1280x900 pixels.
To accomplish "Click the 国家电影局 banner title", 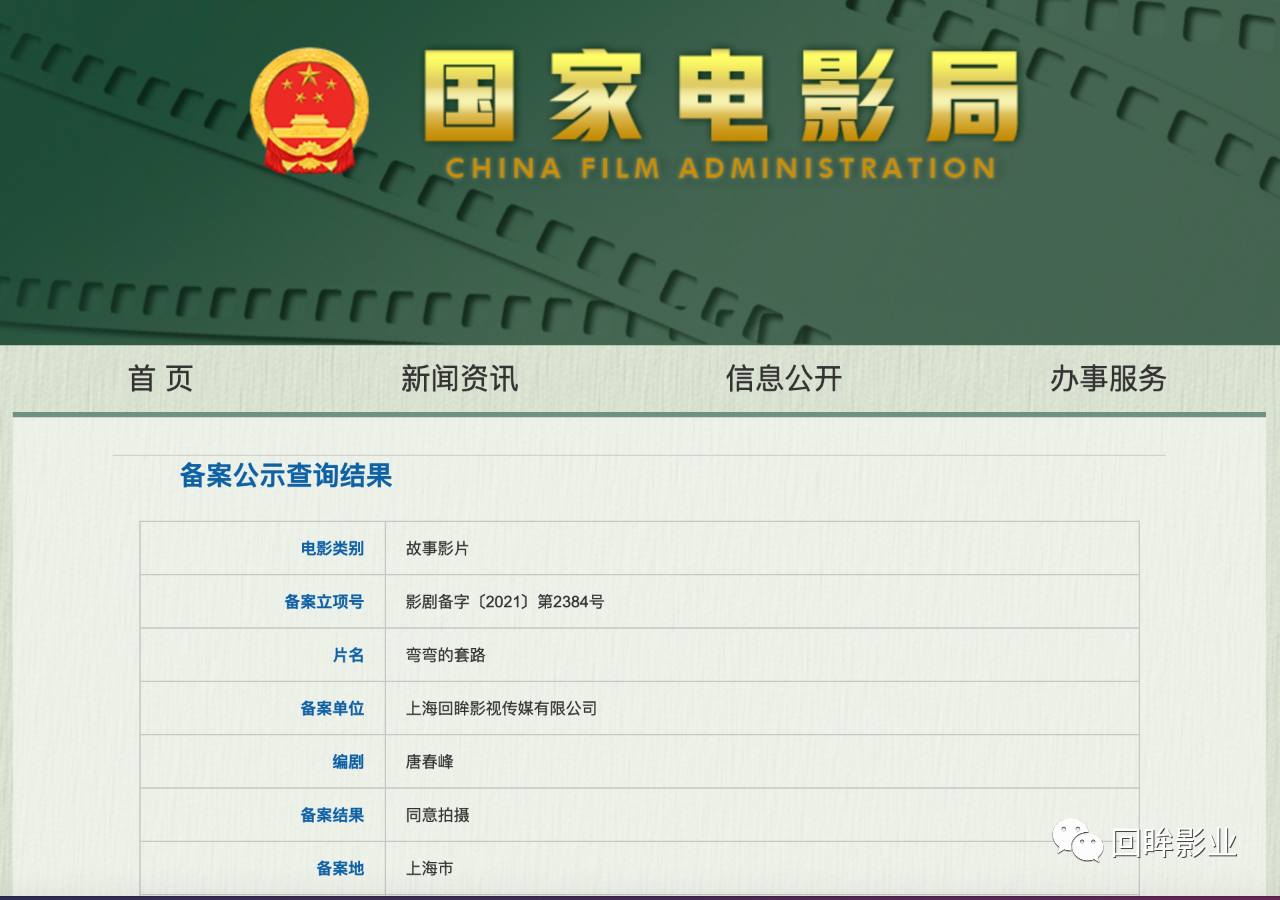I will click(x=720, y=97).
